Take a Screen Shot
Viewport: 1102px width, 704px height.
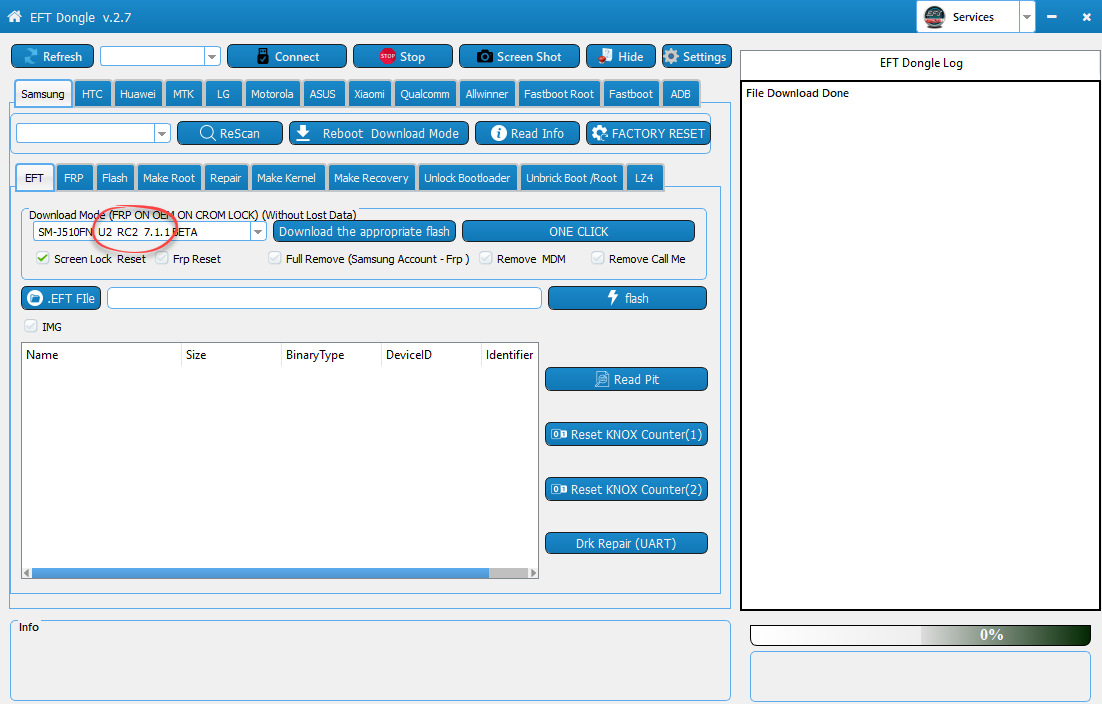tap(519, 56)
